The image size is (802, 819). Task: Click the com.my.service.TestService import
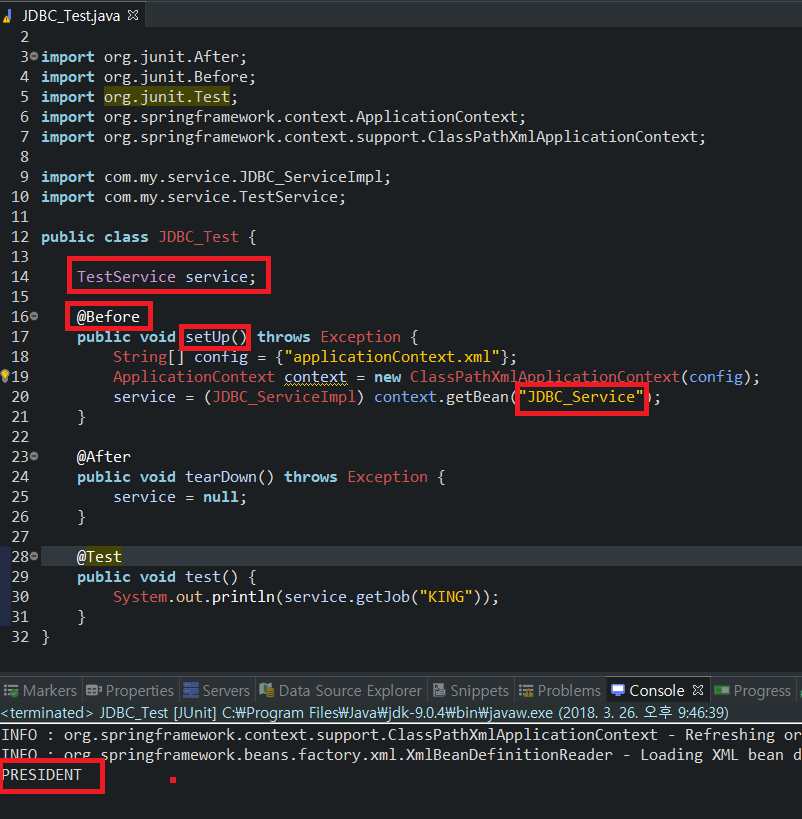pos(225,197)
